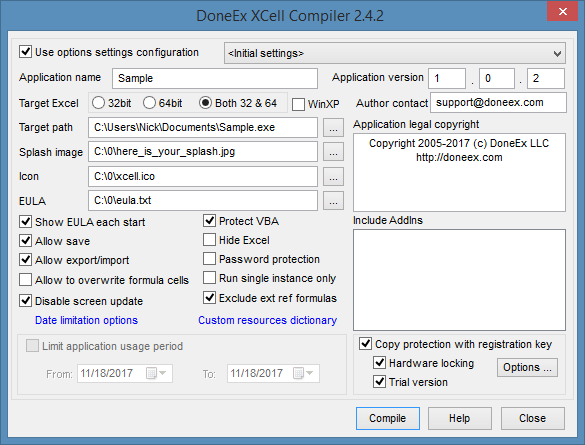Enable Run single instance only
Screen dimensions: 585x445
(x=210, y=278)
